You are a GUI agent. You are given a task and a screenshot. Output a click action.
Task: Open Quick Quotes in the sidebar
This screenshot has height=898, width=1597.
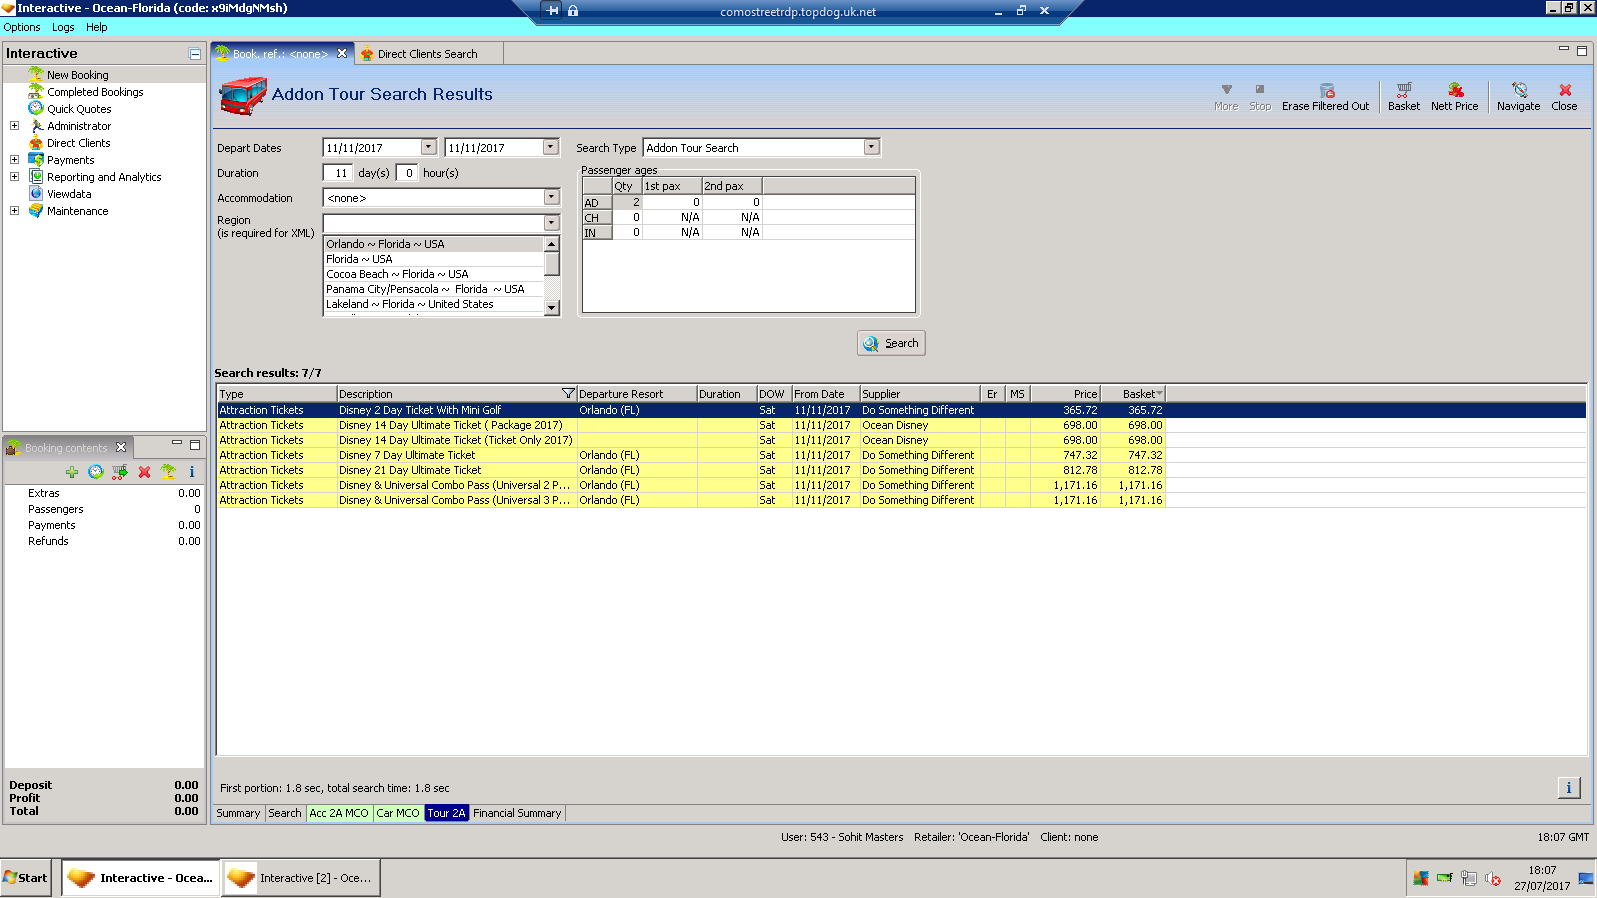pos(79,109)
